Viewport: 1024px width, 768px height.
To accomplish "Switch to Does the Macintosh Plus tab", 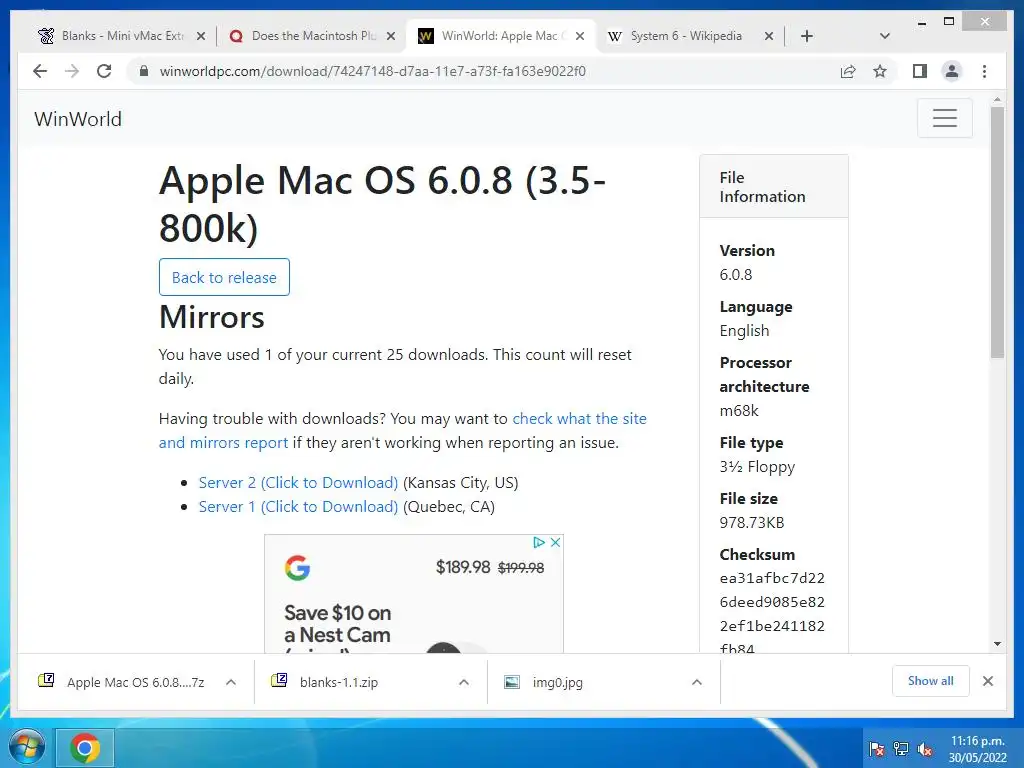I will [313, 36].
